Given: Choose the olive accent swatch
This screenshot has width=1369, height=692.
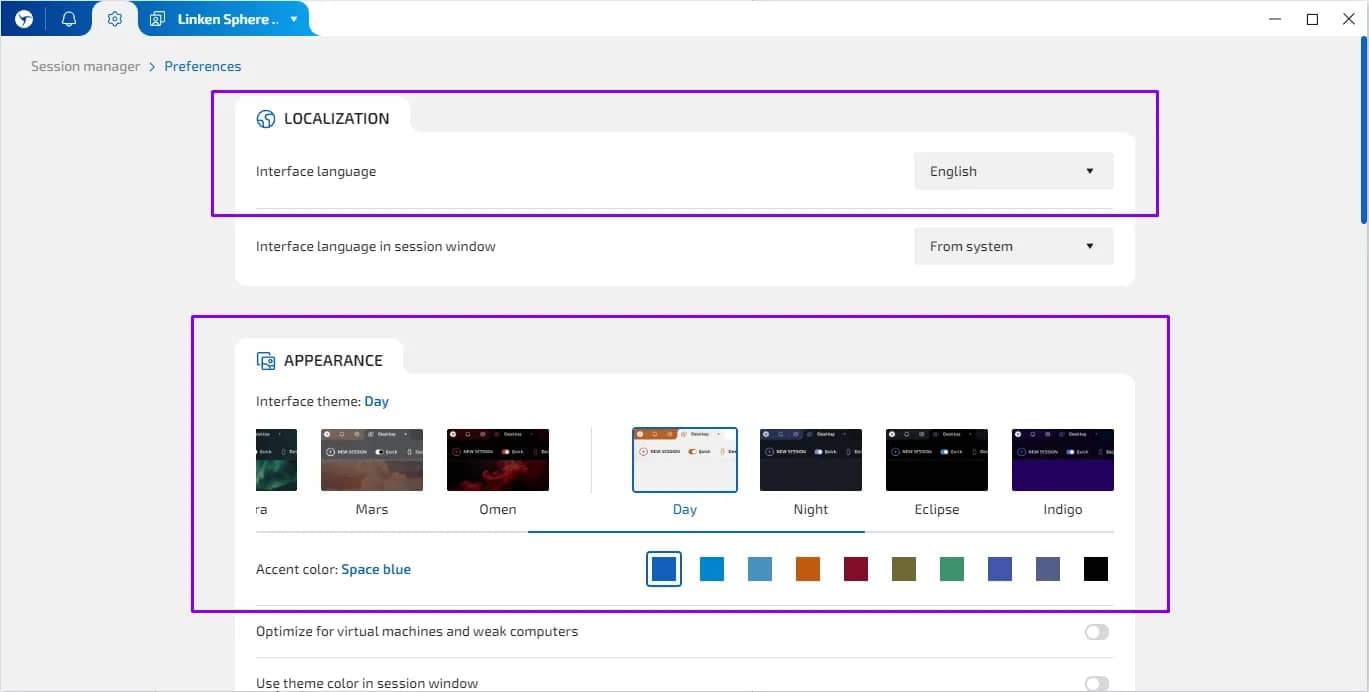Looking at the screenshot, I should click(x=904, y=569).
